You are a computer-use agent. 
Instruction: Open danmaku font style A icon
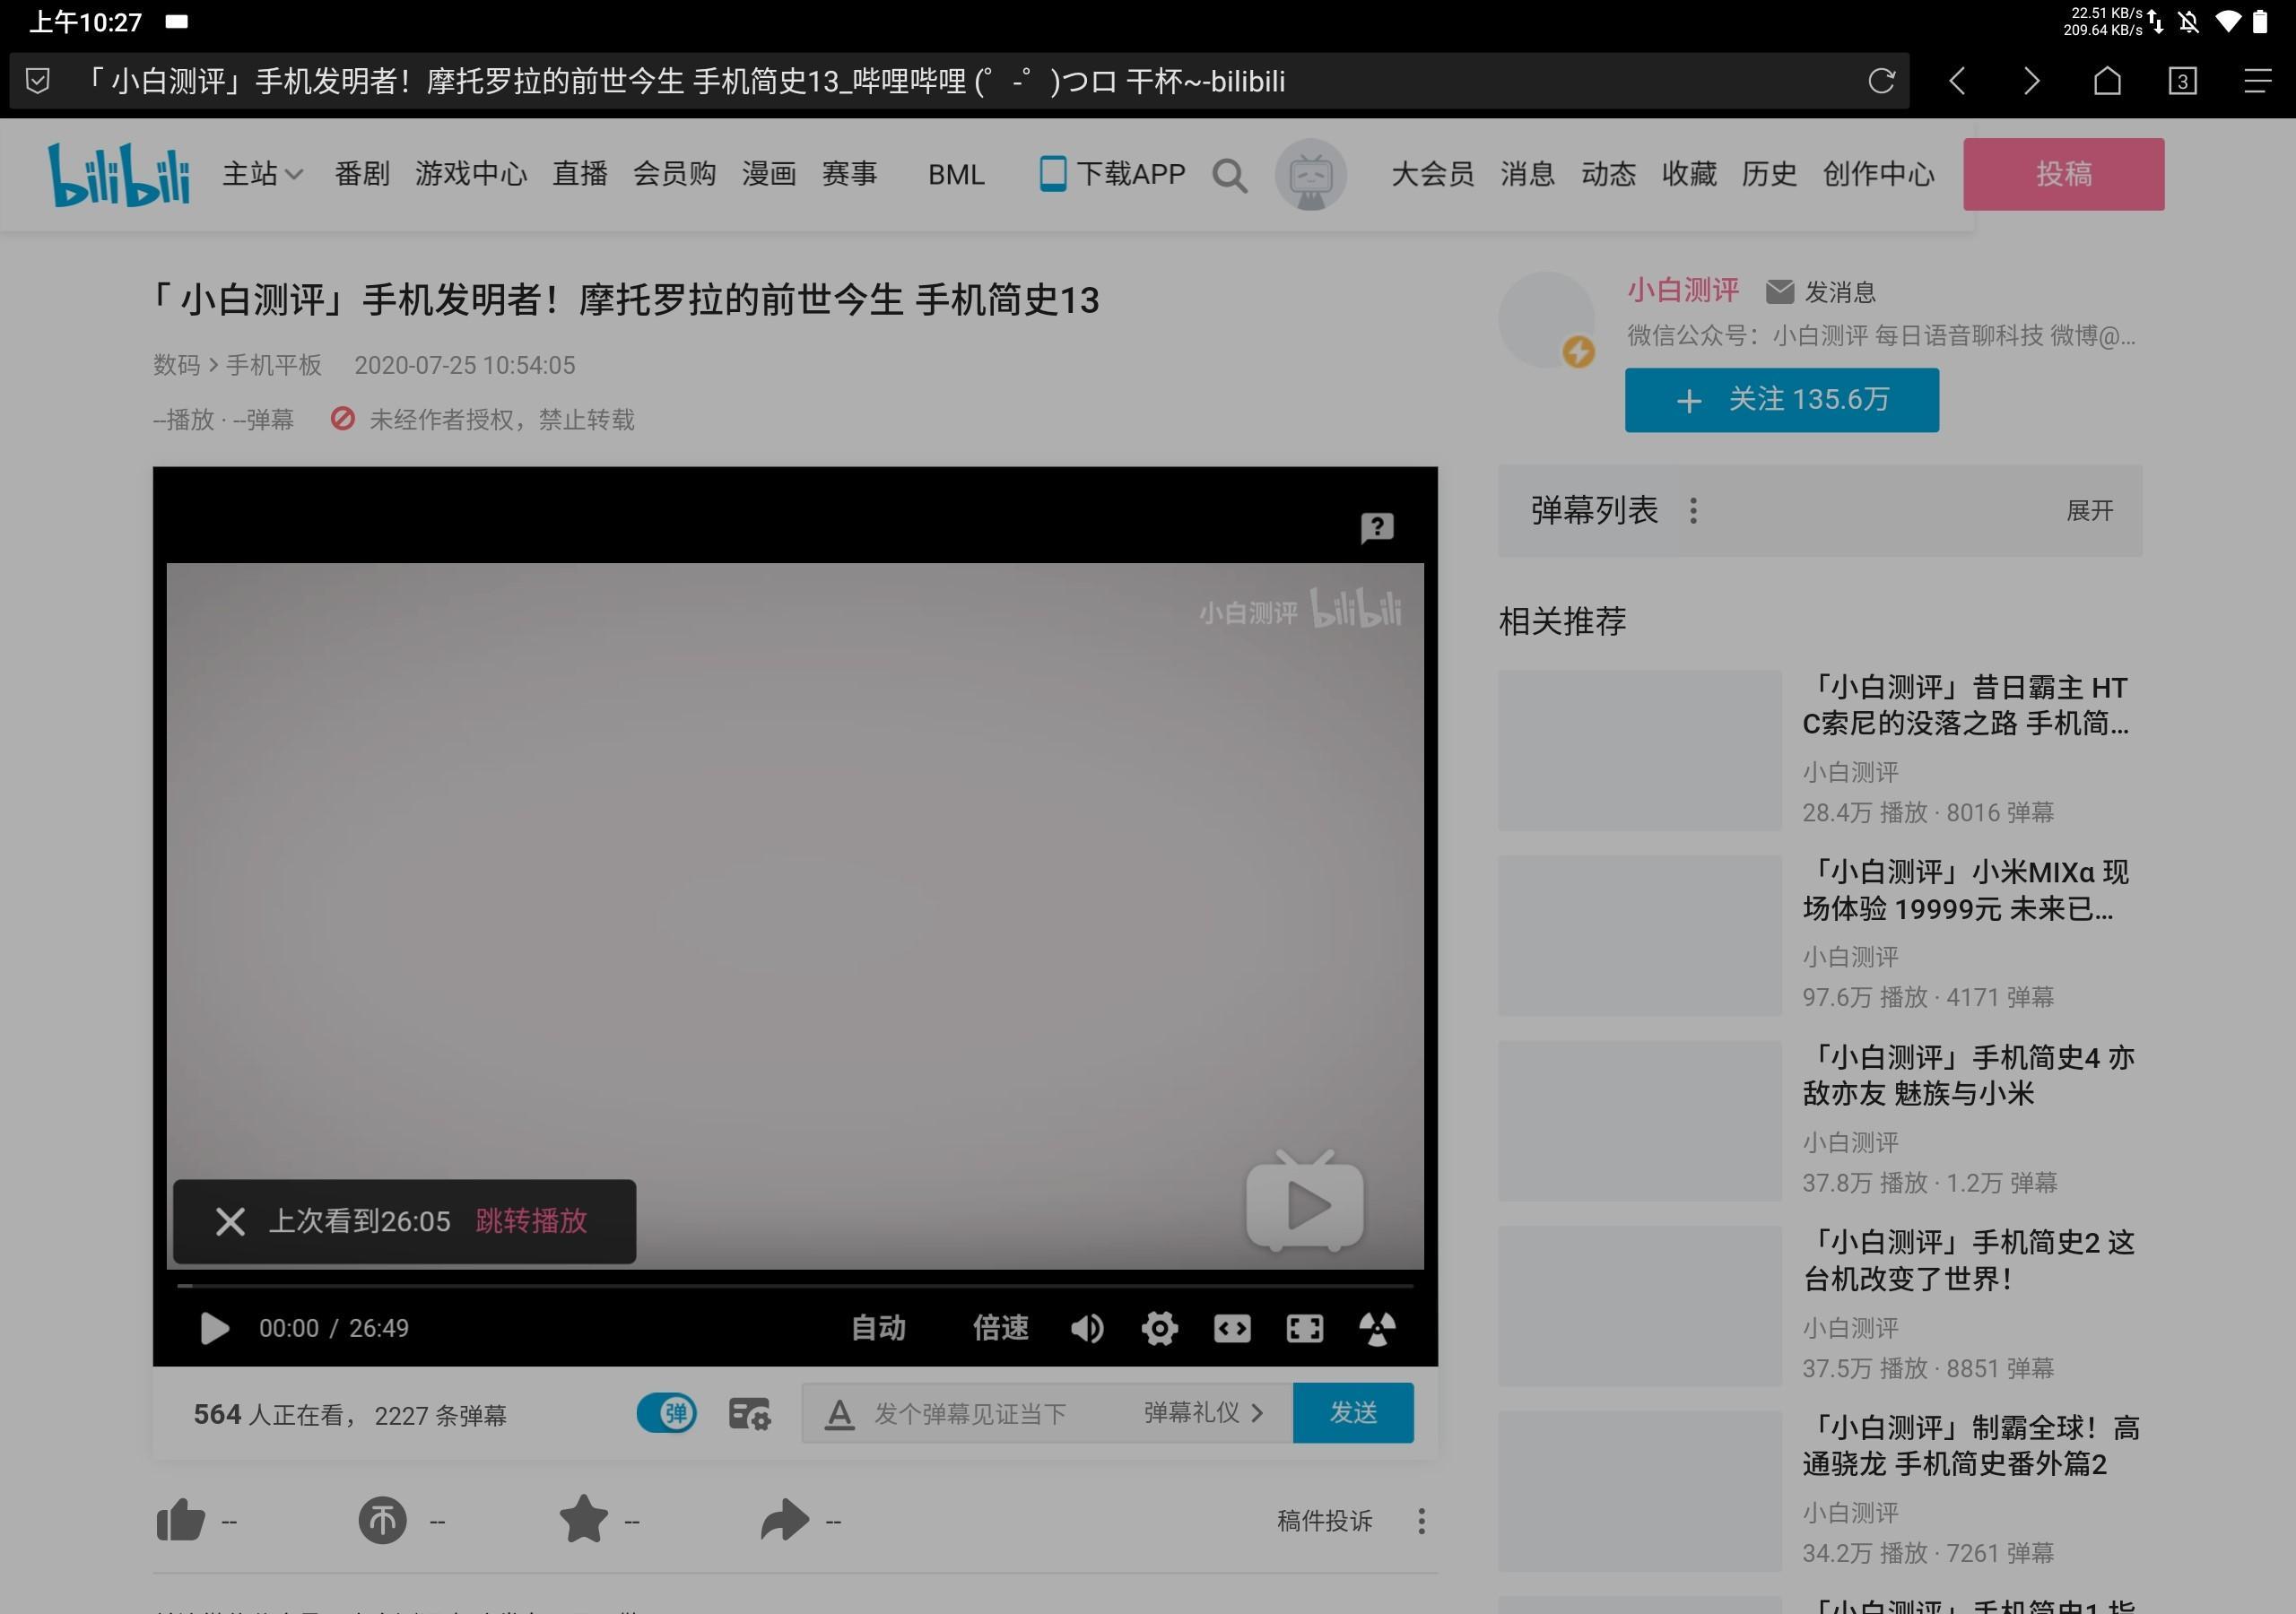839,1414
